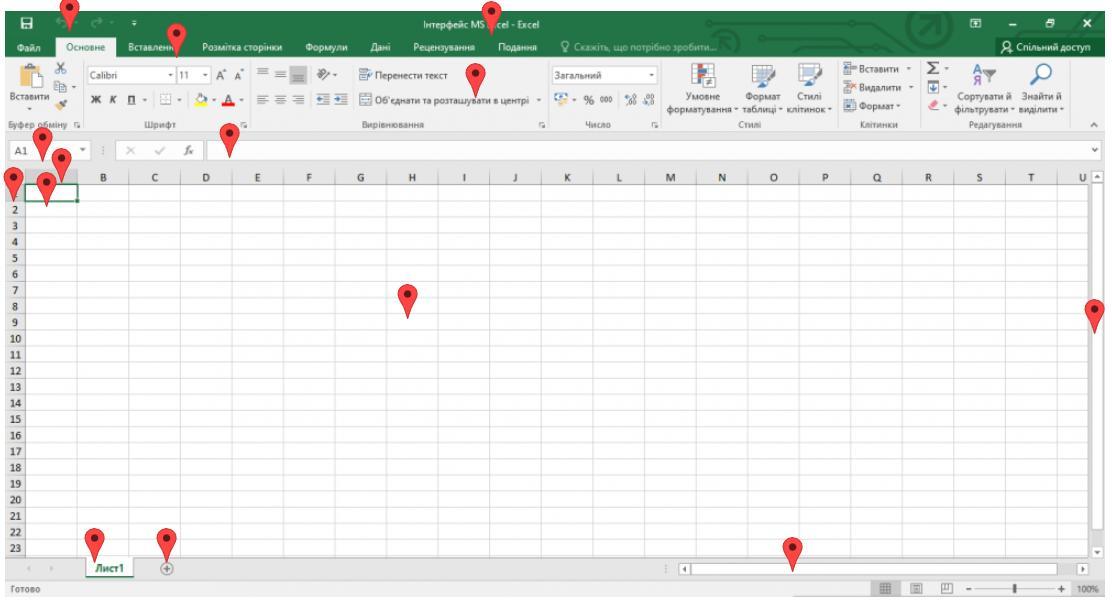Click the Формат cells button
This screenshot has height=601, width=1112.
(x=872, y=106)
